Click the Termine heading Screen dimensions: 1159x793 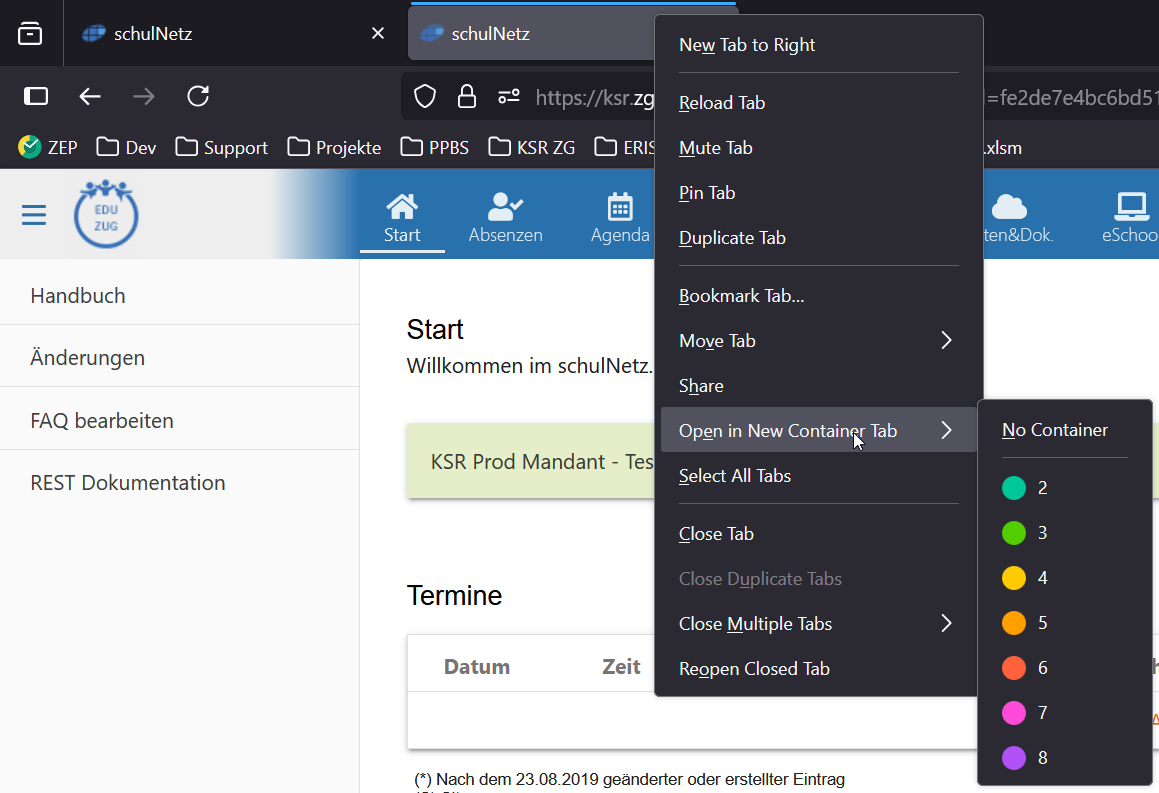click(455, 596)
